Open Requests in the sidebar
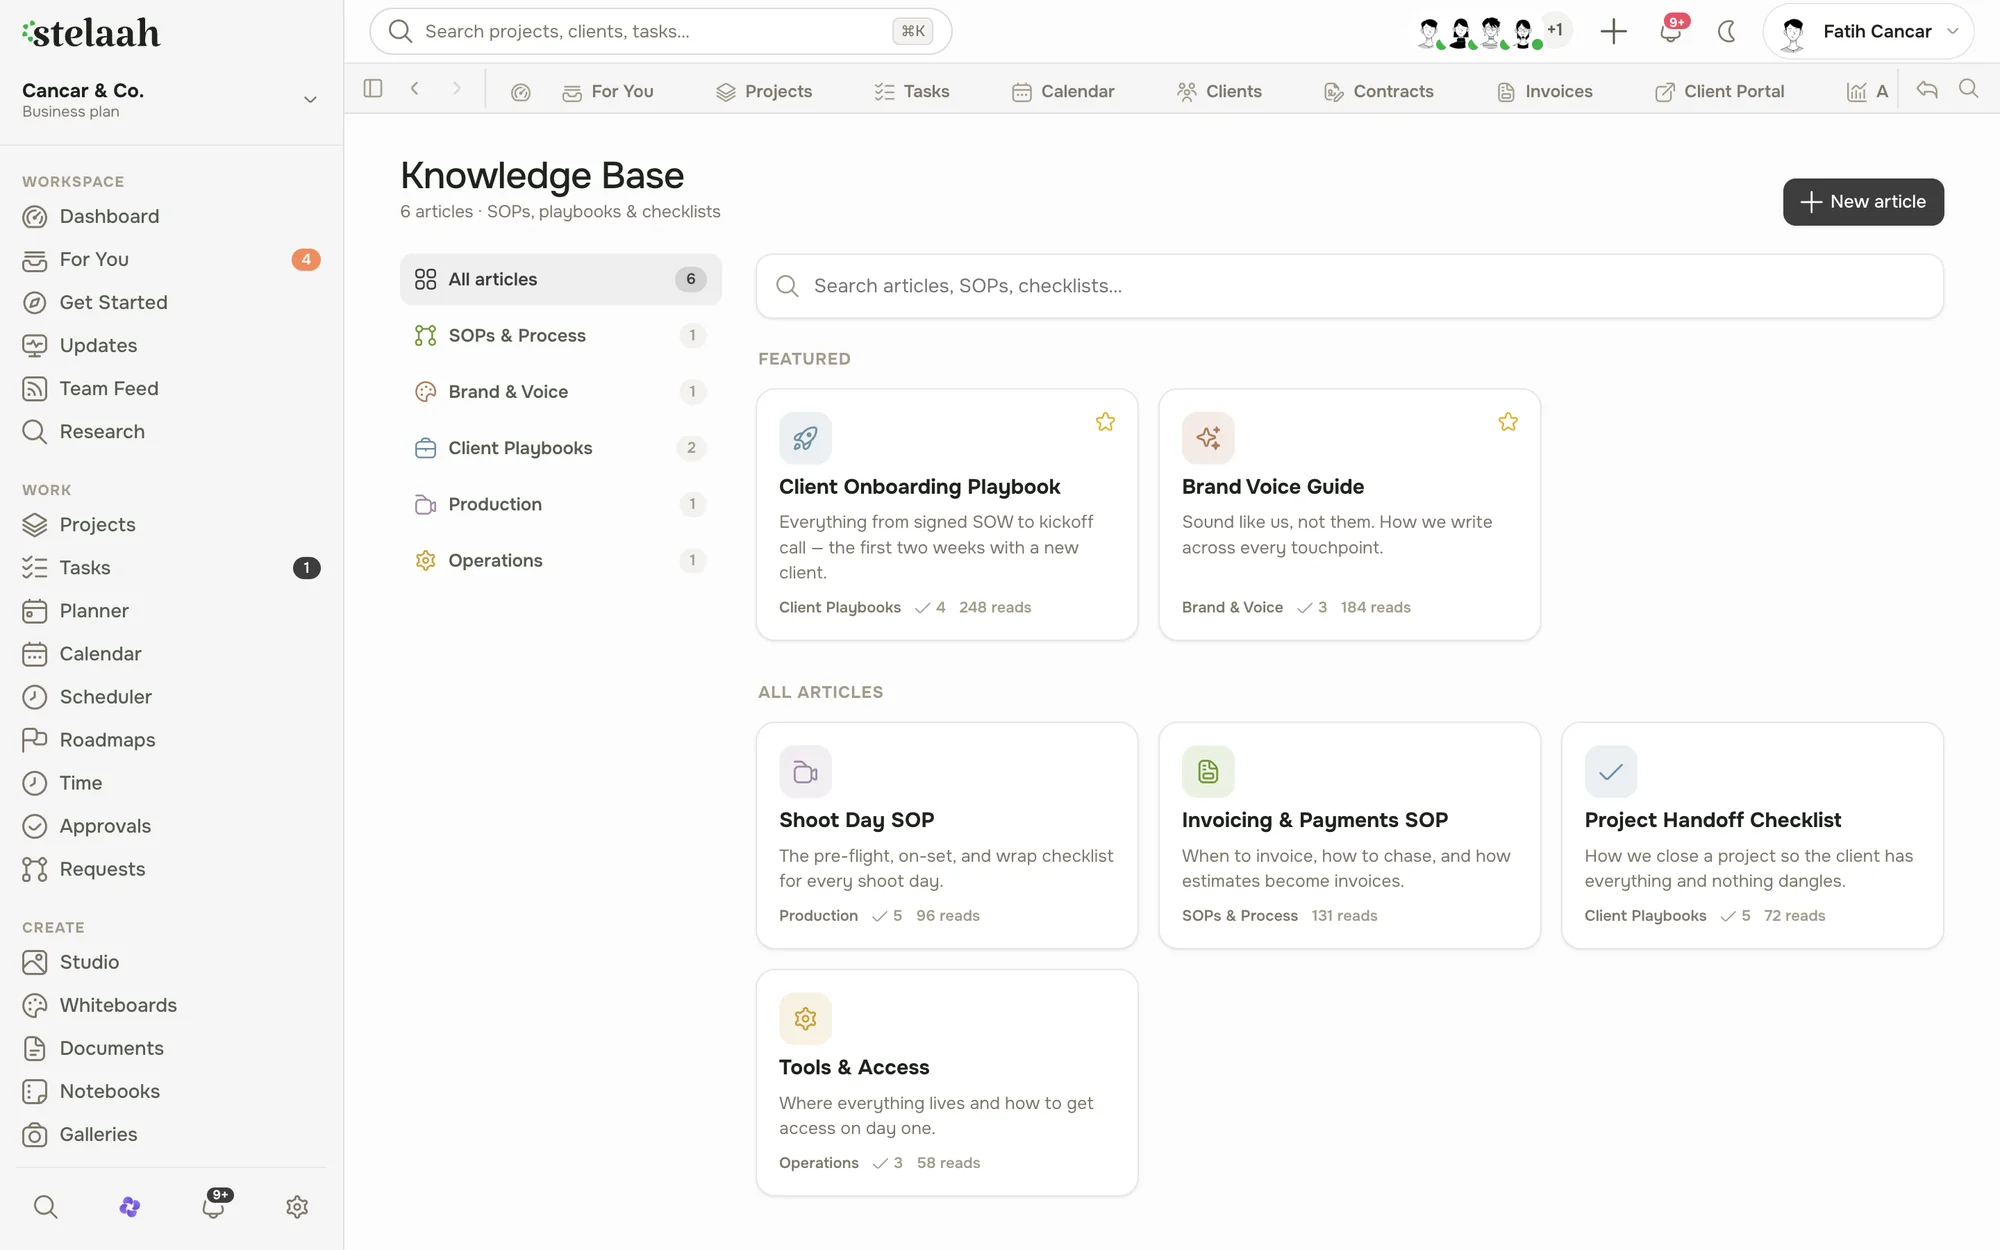The width and height of the screenshot is (2000, 1250). point(170,869)
